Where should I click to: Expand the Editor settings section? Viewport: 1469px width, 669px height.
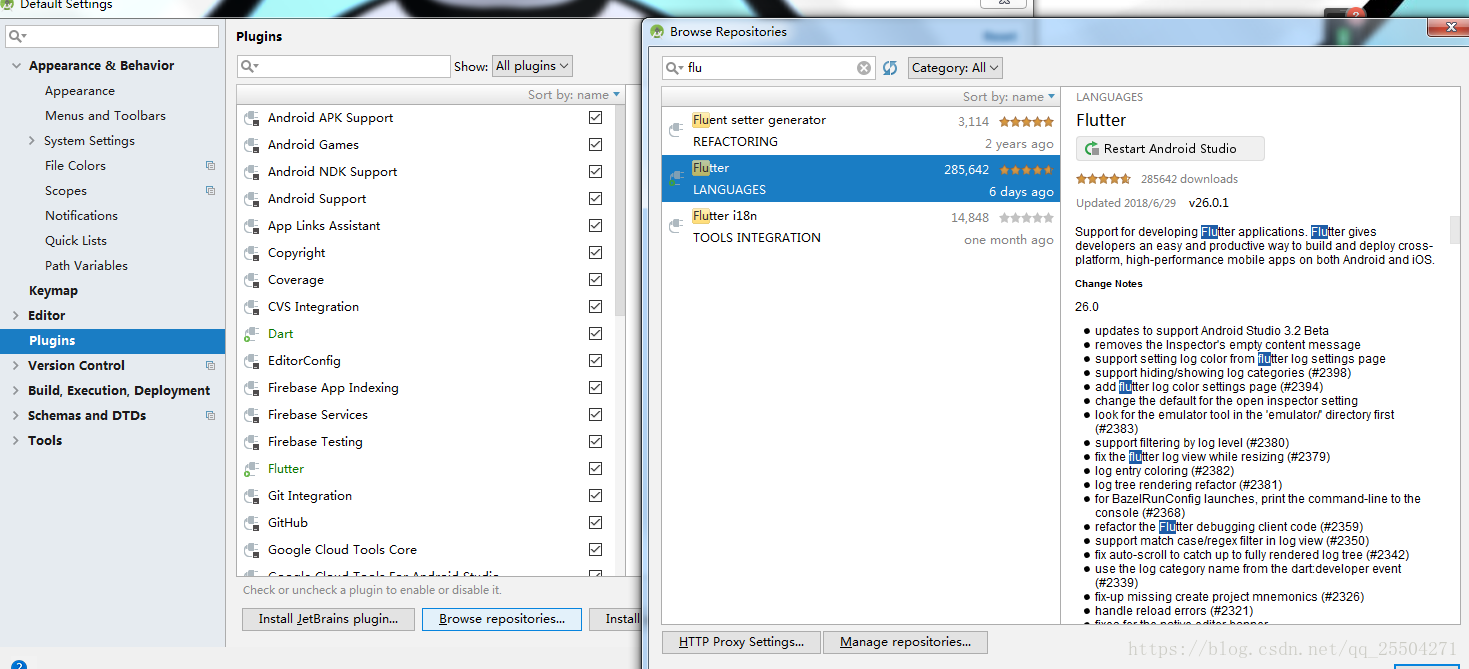point(15,316)
